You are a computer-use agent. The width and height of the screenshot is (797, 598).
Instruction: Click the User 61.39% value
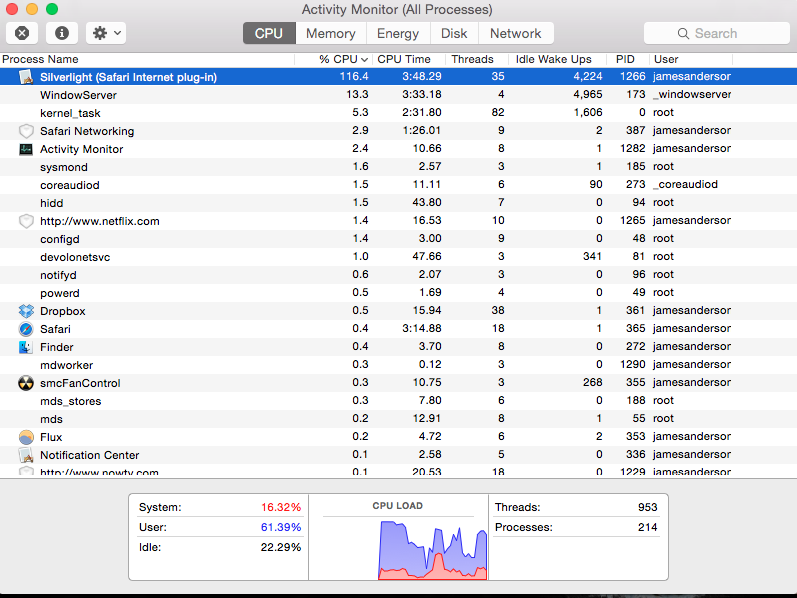[x=281, y=527]
